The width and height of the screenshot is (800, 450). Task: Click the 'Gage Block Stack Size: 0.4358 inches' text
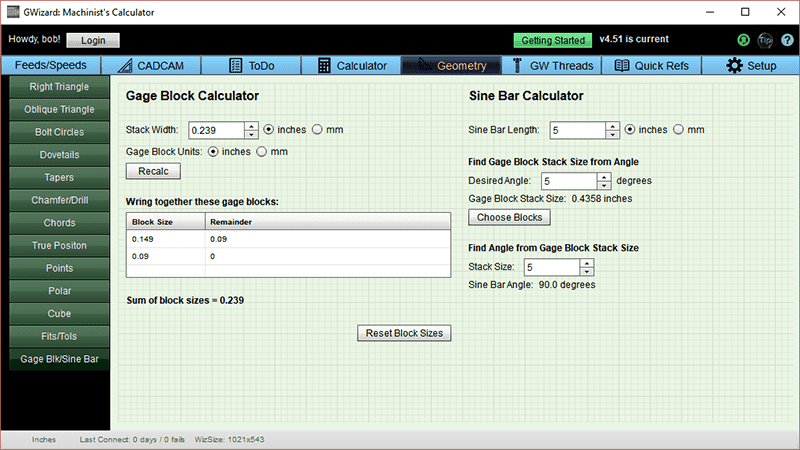[550, 198]
